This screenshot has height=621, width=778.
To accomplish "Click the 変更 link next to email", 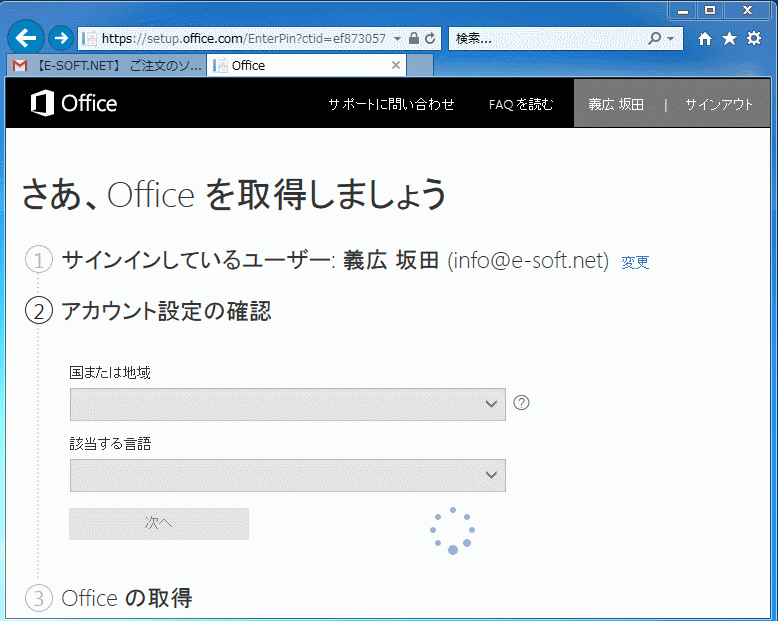I will tap(635, 262).
